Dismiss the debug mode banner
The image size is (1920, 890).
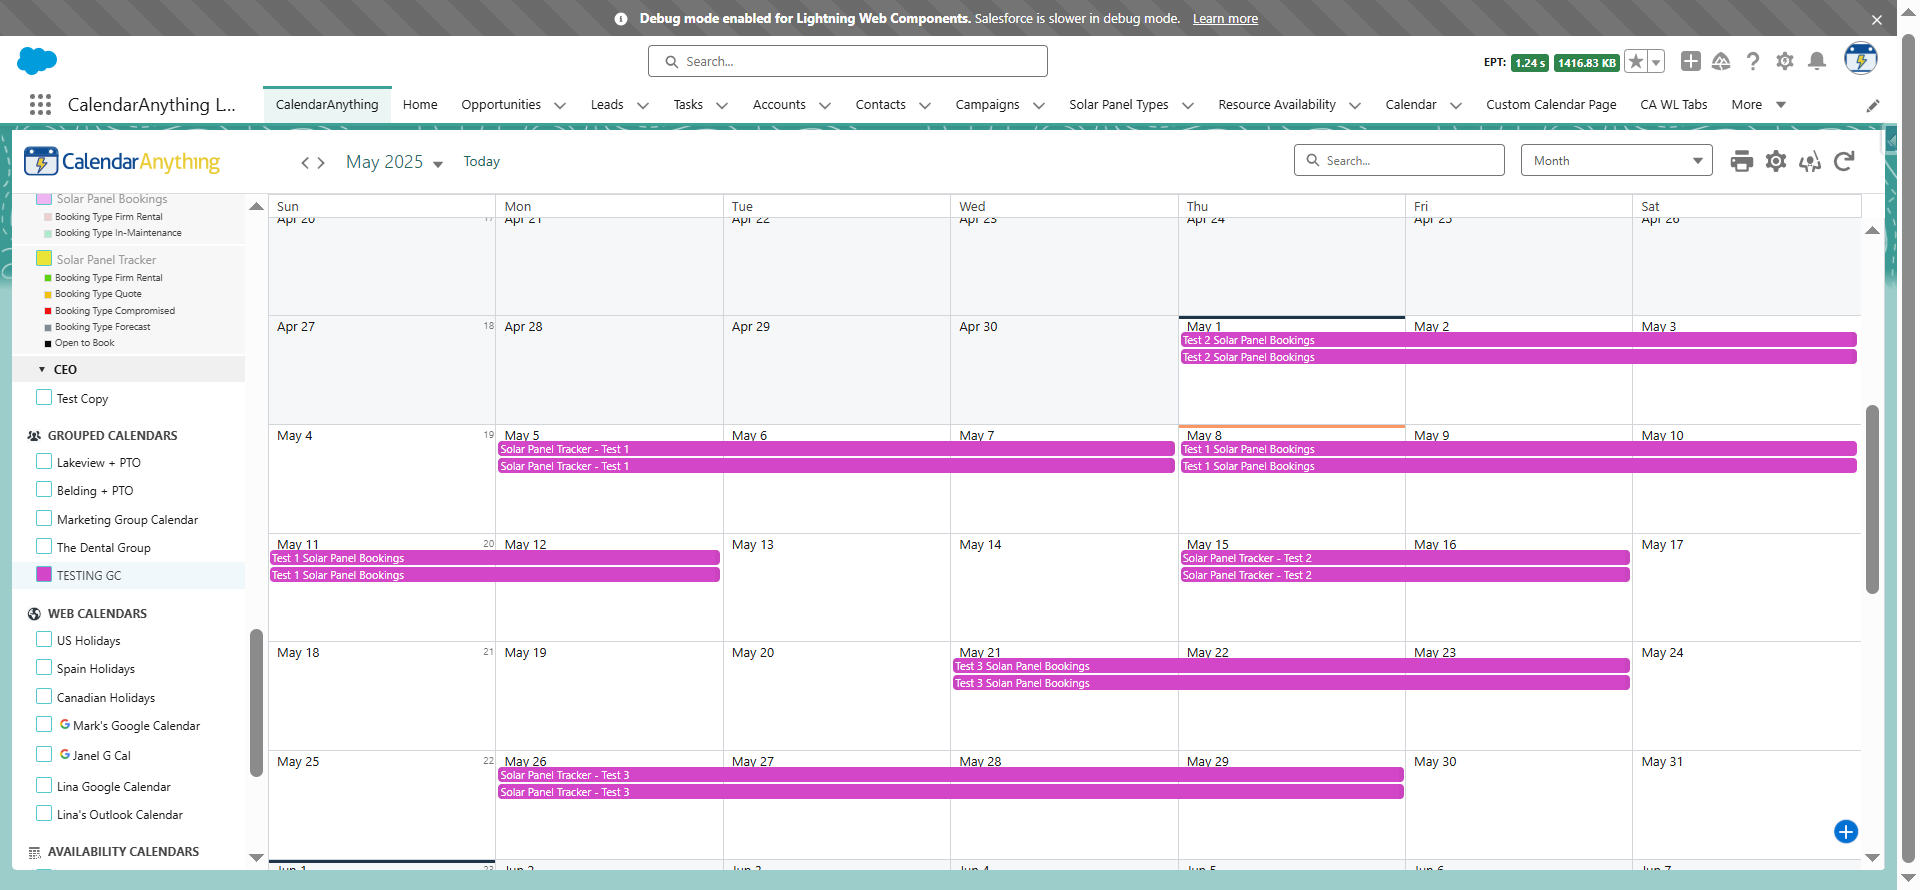coord(1877,19)
